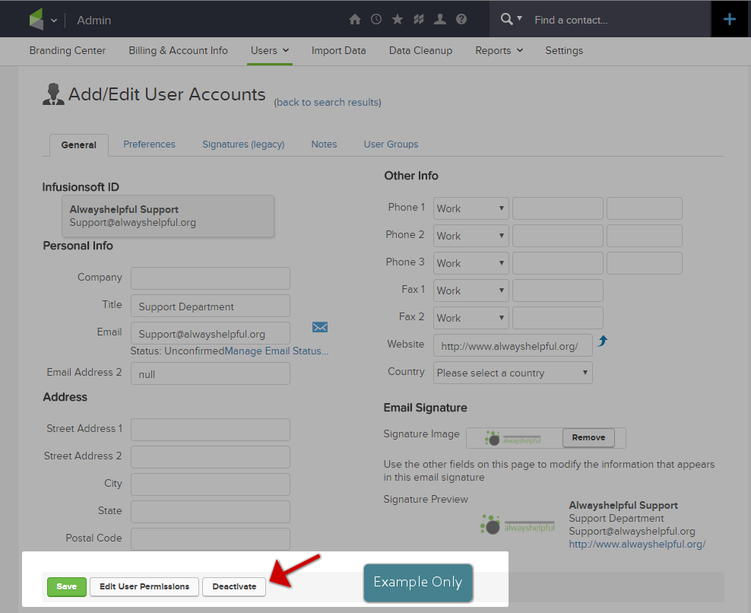Click the Admin label in top bar
This screenshot has height=613, width=751.
pos(94,20)
